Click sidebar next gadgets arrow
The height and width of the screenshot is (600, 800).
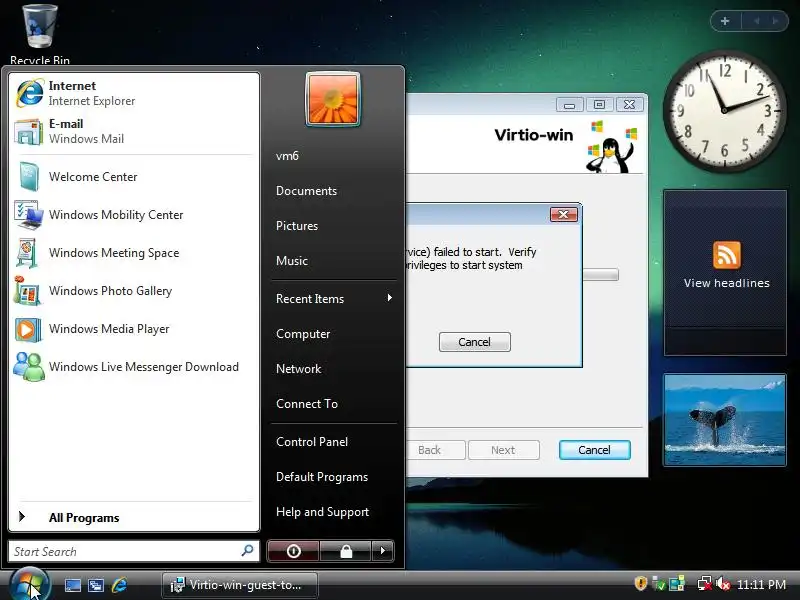[776, 21]
